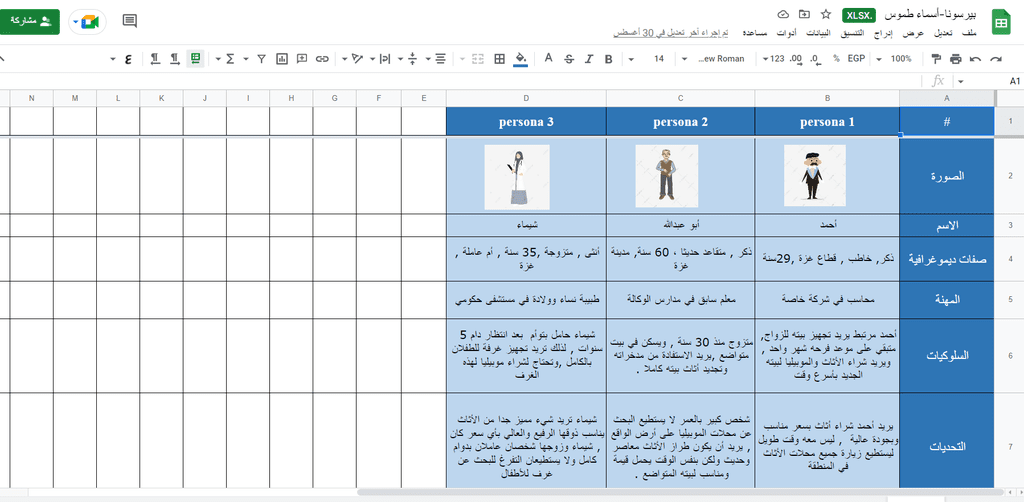Open the name box dropdown
The image size is (1024, 502).
pos(960,82)
